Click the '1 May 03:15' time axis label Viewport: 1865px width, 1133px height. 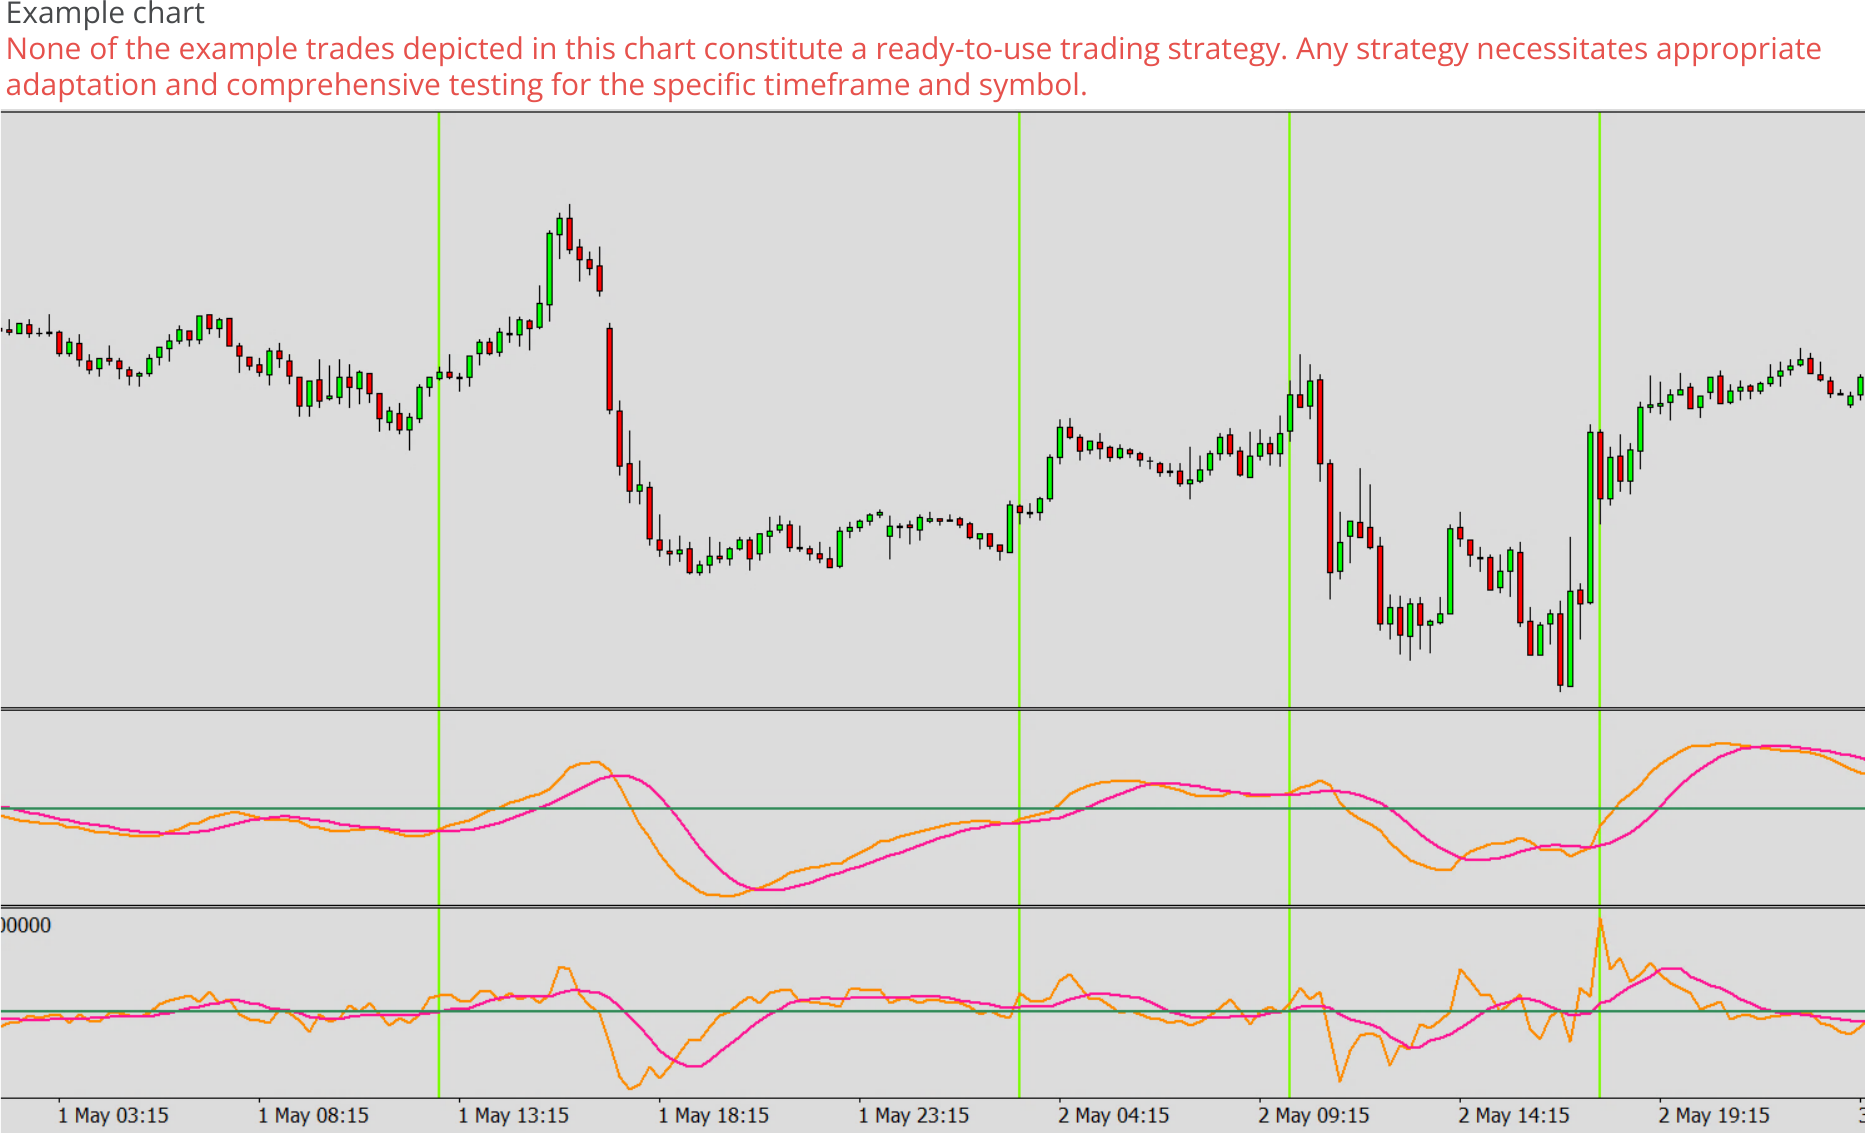tap(113, 1115)
